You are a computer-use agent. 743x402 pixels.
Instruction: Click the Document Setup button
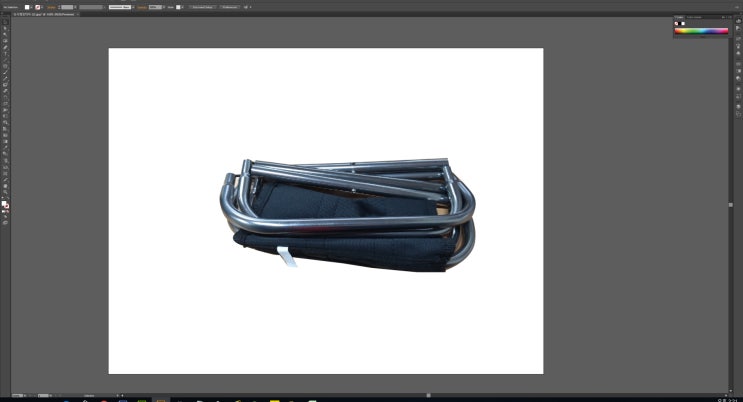(x=203, y=7)
